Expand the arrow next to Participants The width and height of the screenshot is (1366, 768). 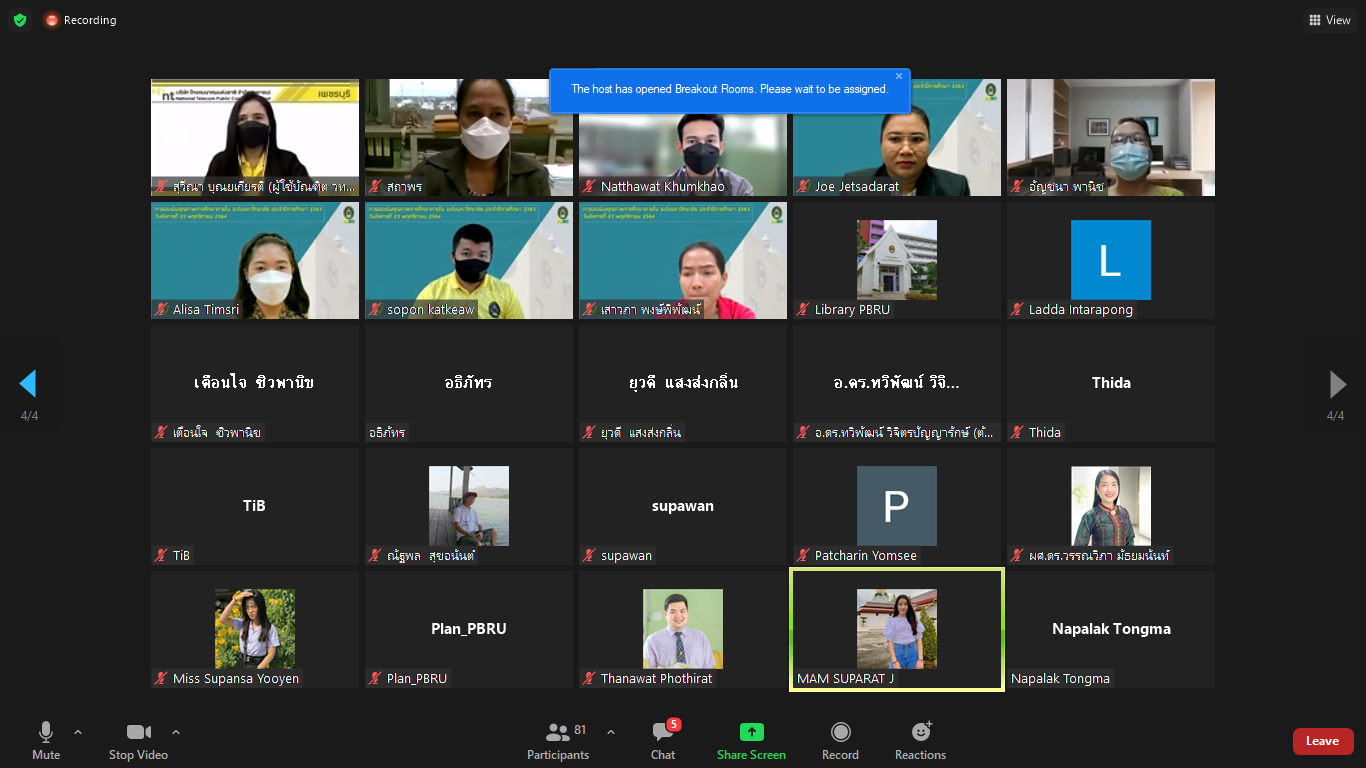611,732
